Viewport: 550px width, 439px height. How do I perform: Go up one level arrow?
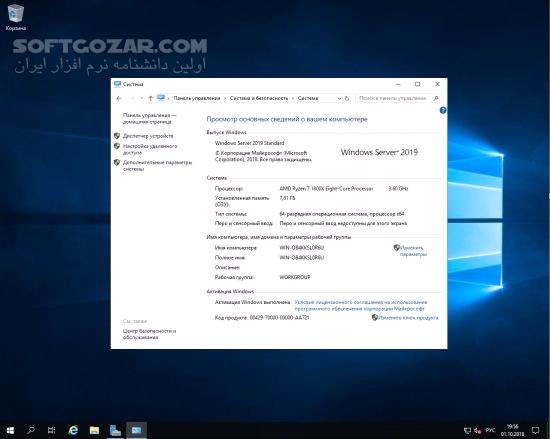pyautogui.click(x=150, y=99)
